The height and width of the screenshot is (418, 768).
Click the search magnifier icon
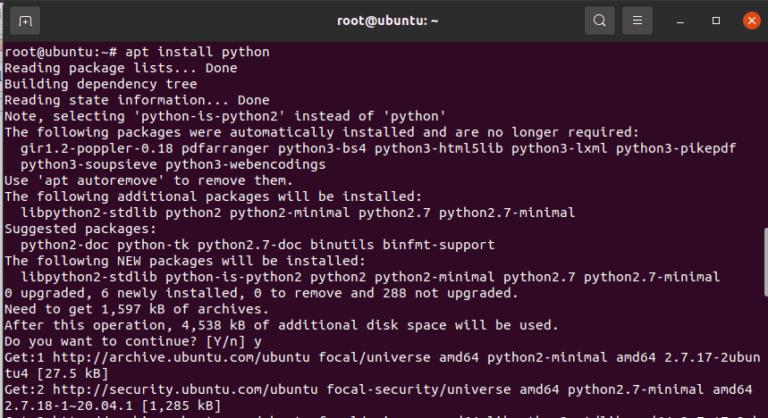pyautogui.click(x=599, y=20)
